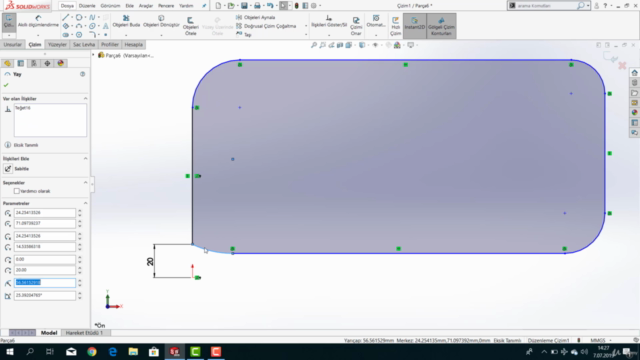640x360 pixels.
Task: Click the Objeleri Buda trim tool
Action: coord(126,21)
